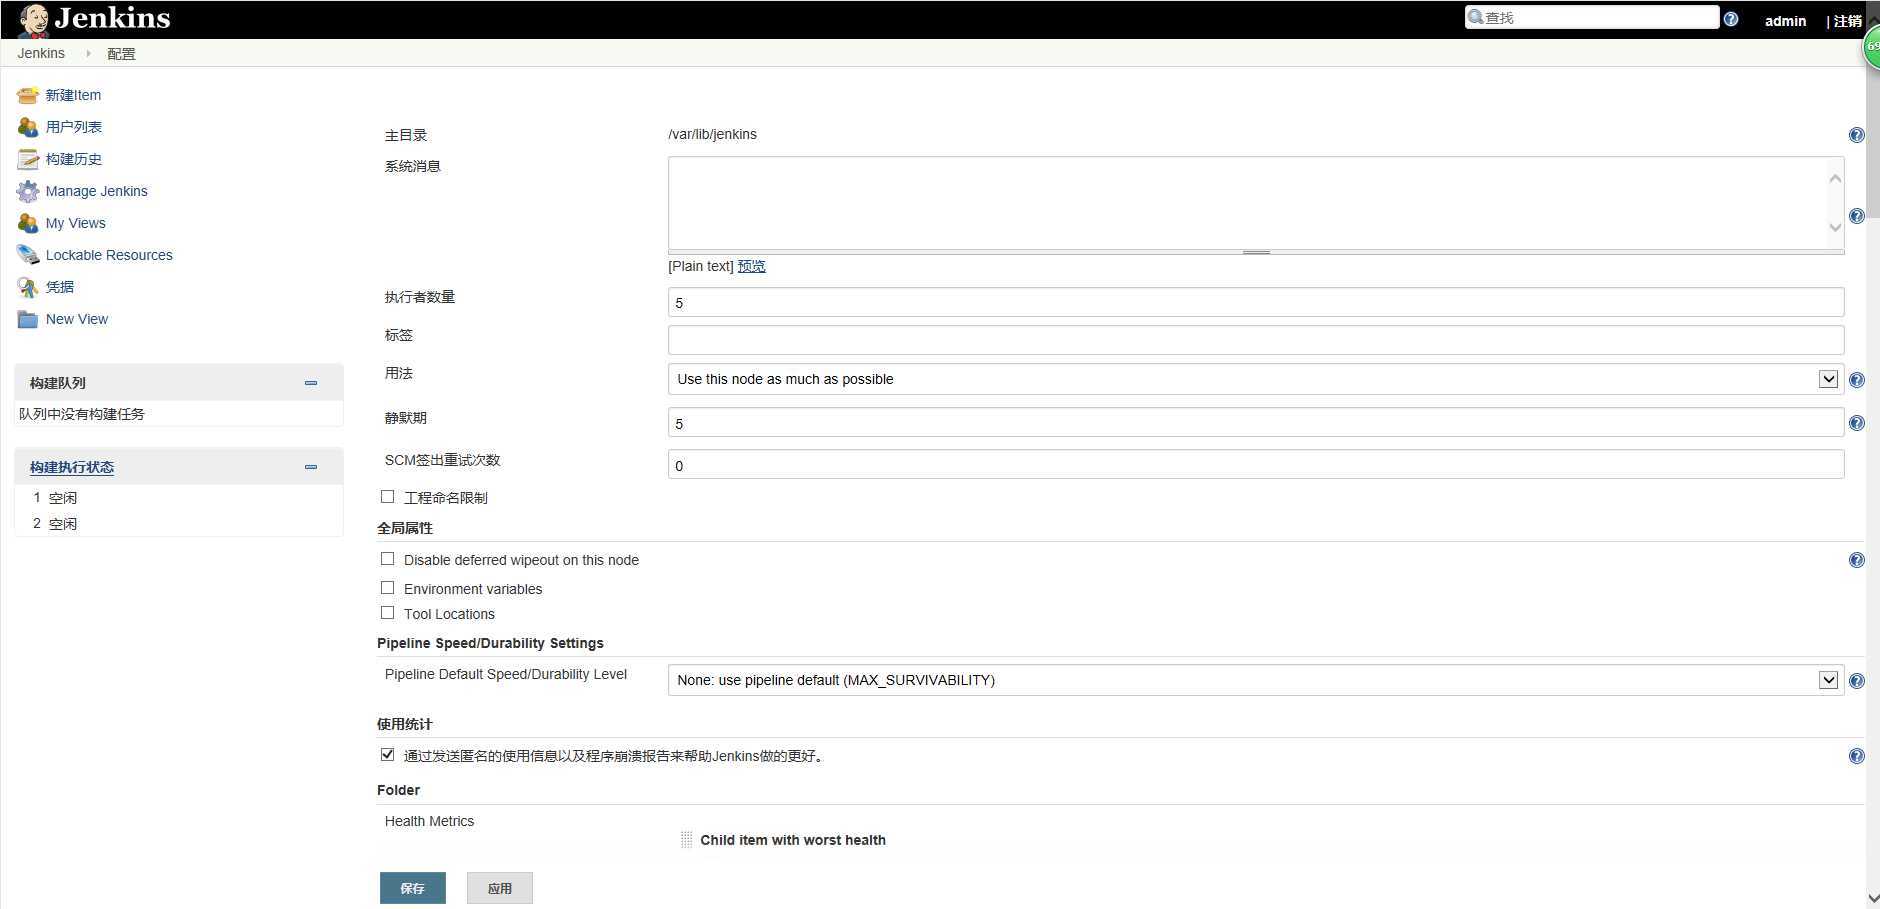Click executor 1 空闲 status

[63, 497]
